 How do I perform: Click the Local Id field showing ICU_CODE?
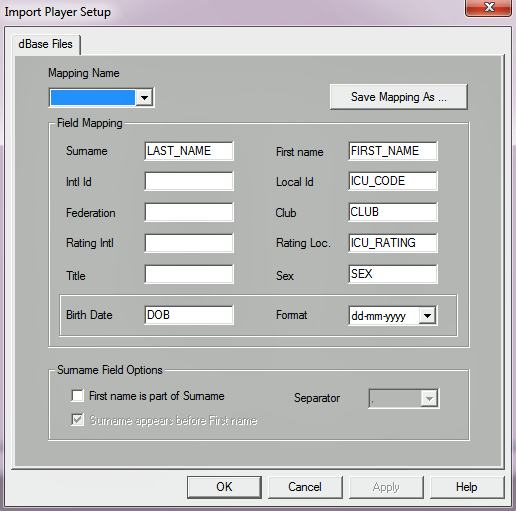click(x=393, y=181)
